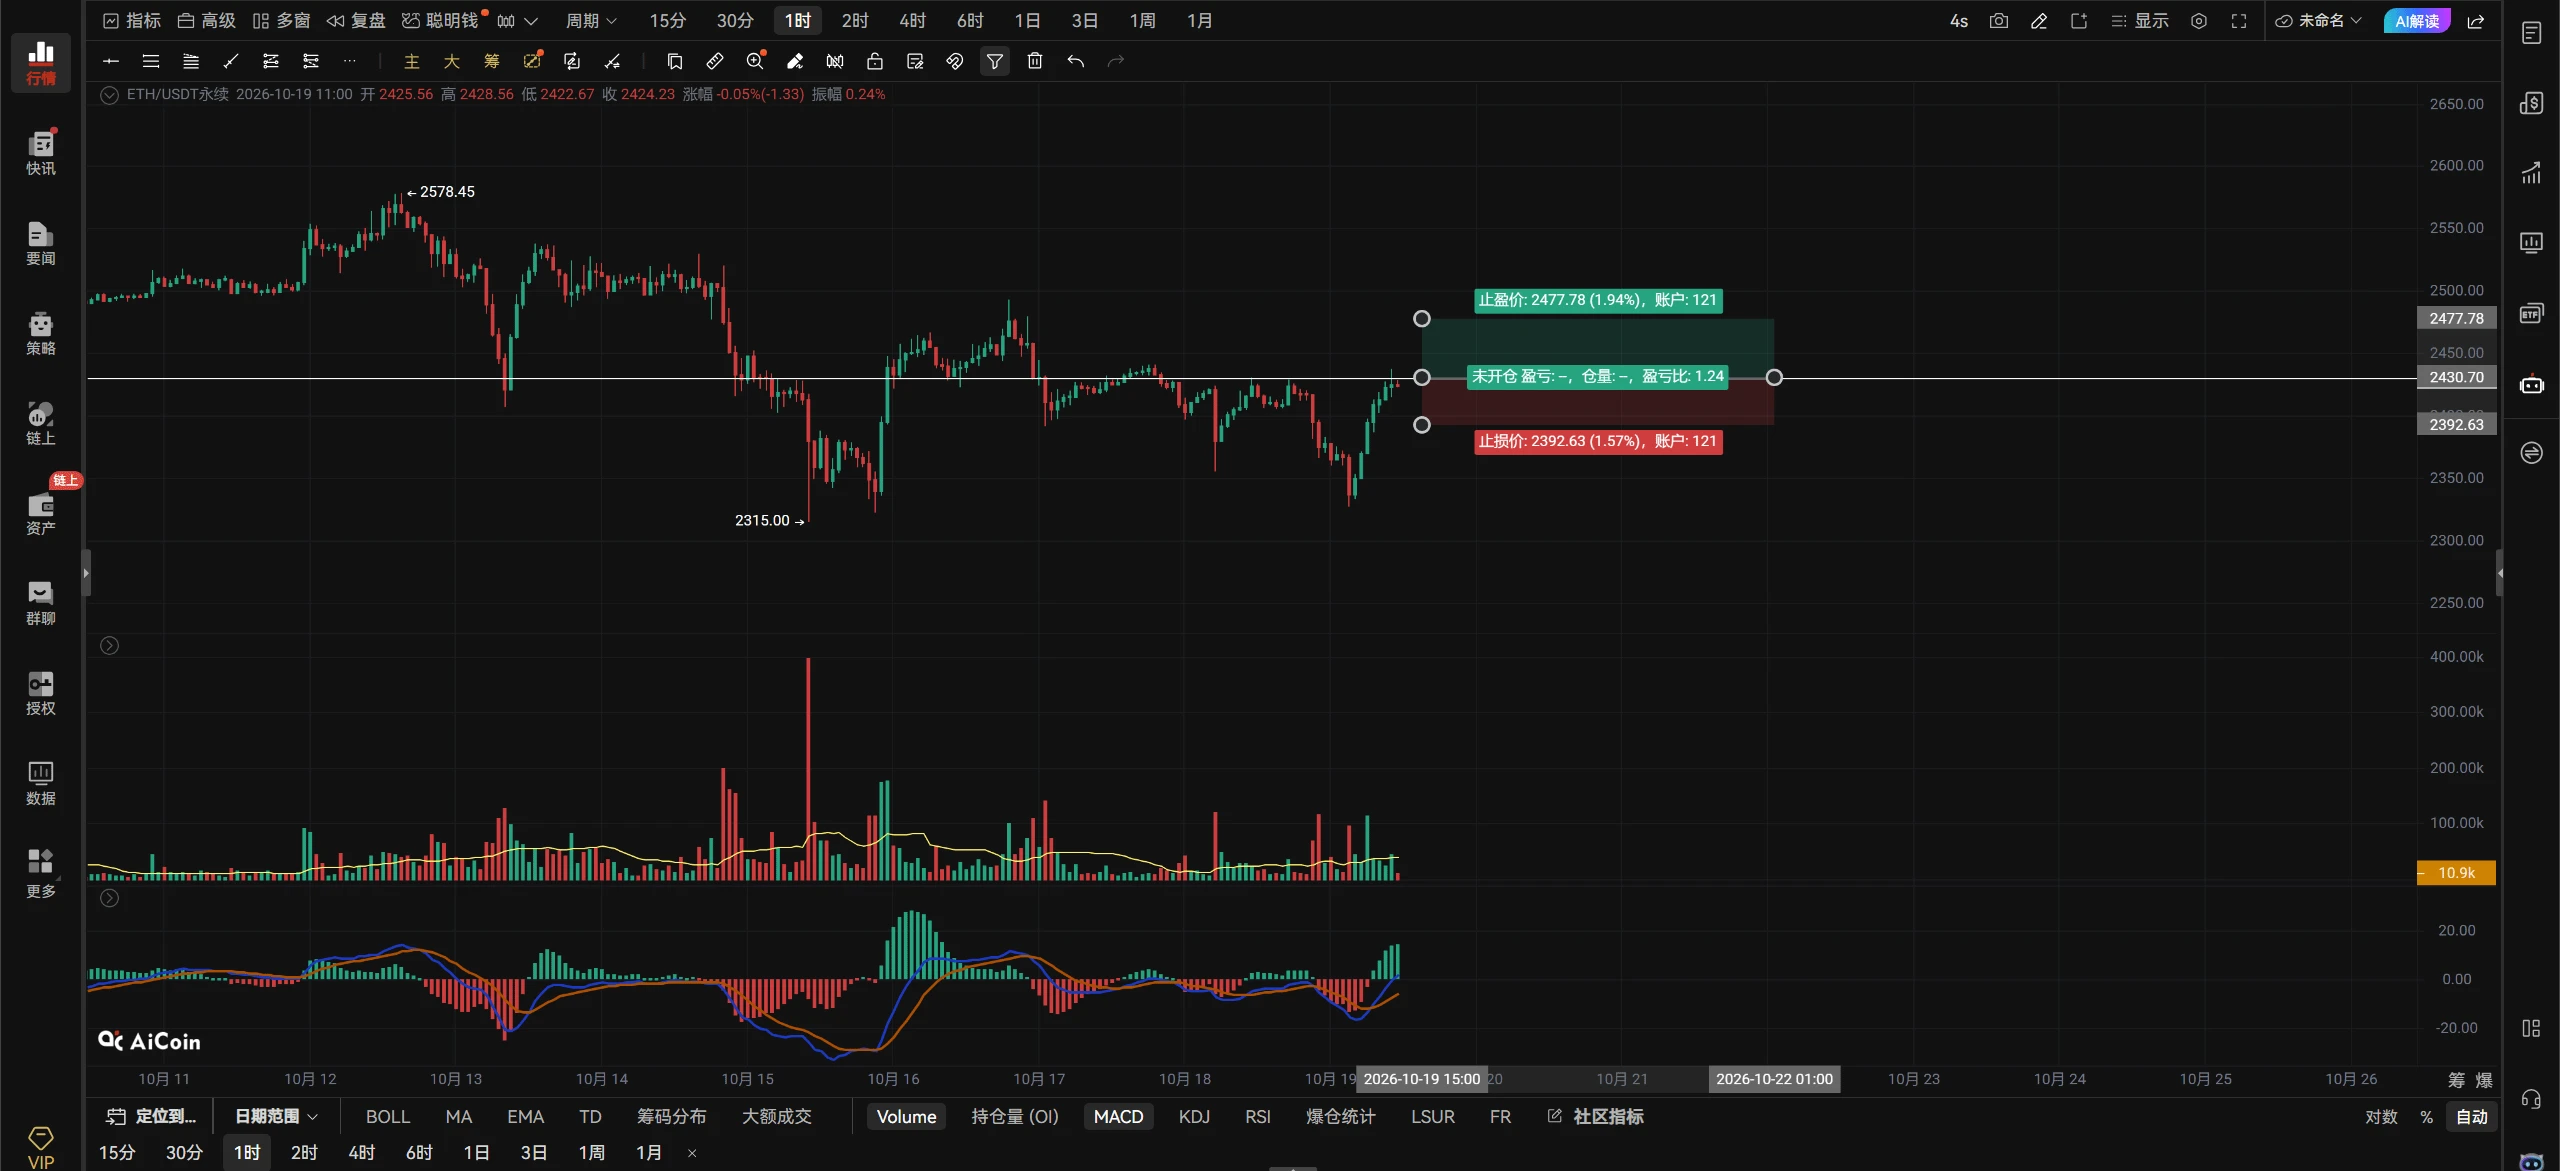Open the 指标 indicators button
This screenshot has width=2560, height=1171.
[x=132, y=21]
